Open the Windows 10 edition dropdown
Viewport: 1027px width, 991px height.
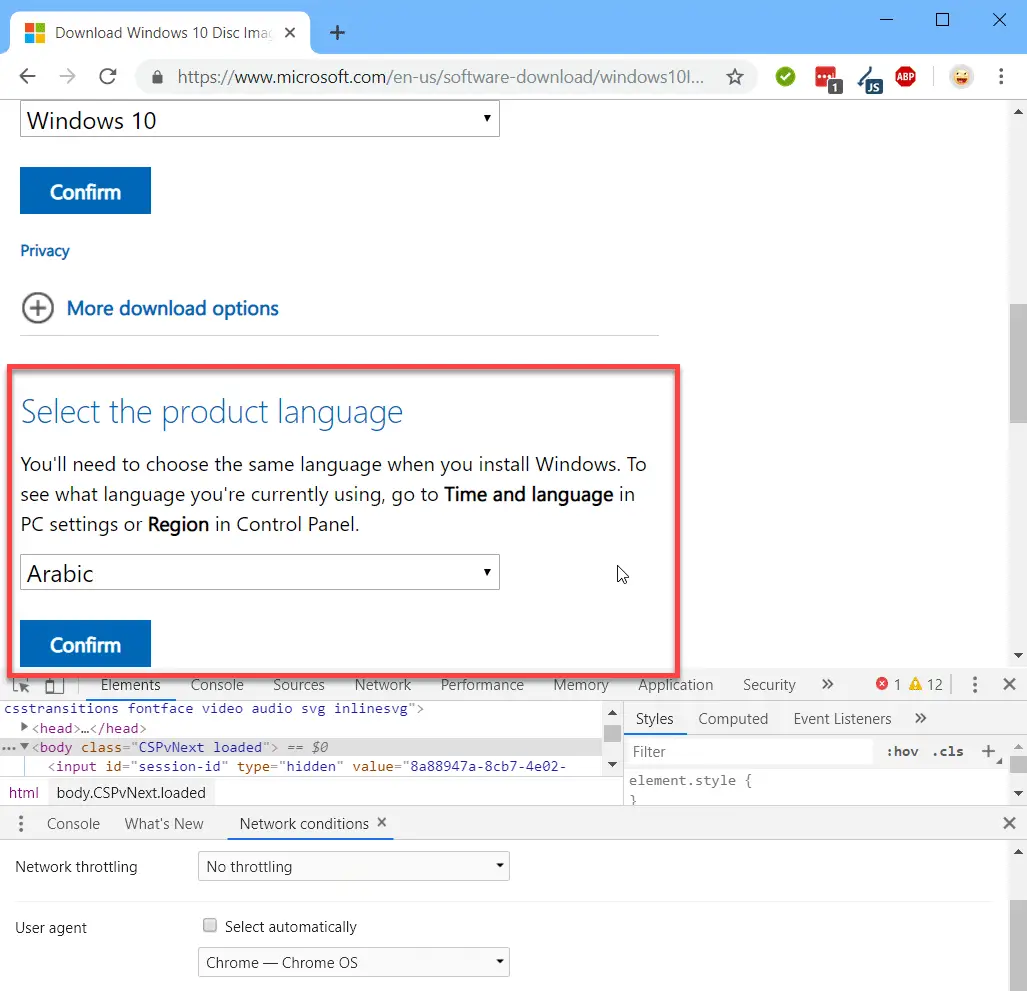tap(260, 119)
